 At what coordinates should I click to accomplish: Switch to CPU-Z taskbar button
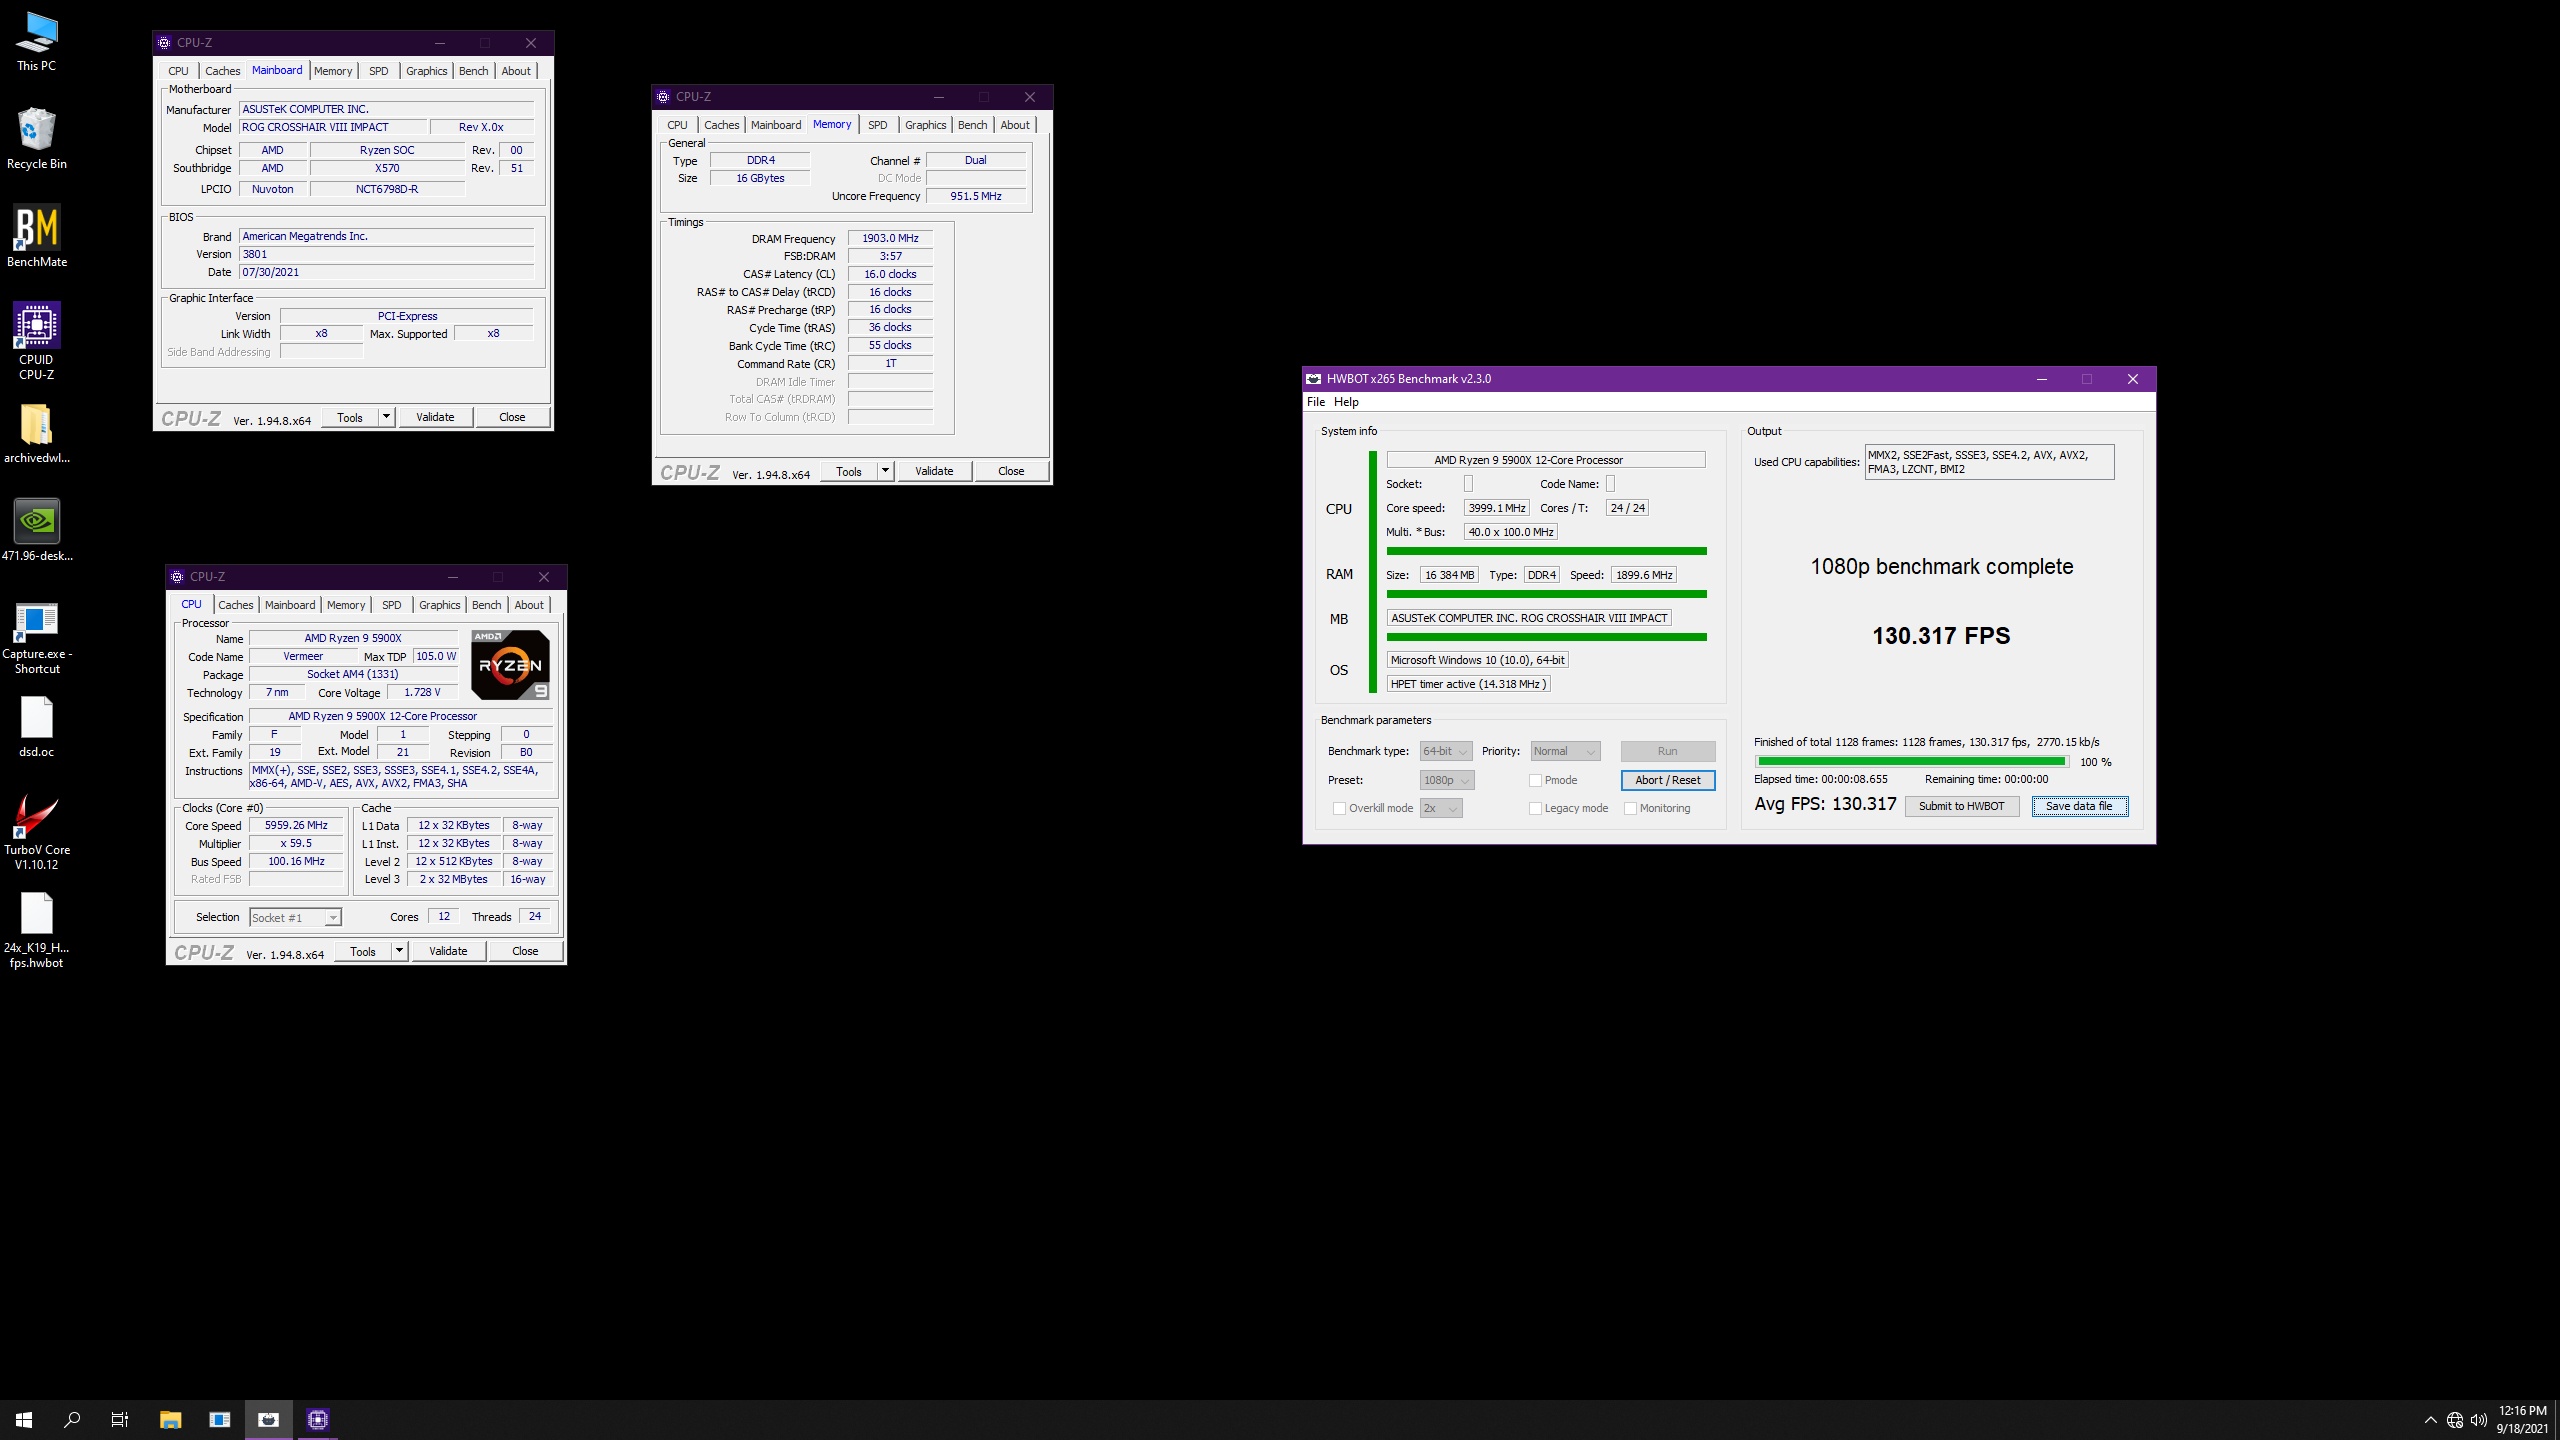(x=318, y=1419)
